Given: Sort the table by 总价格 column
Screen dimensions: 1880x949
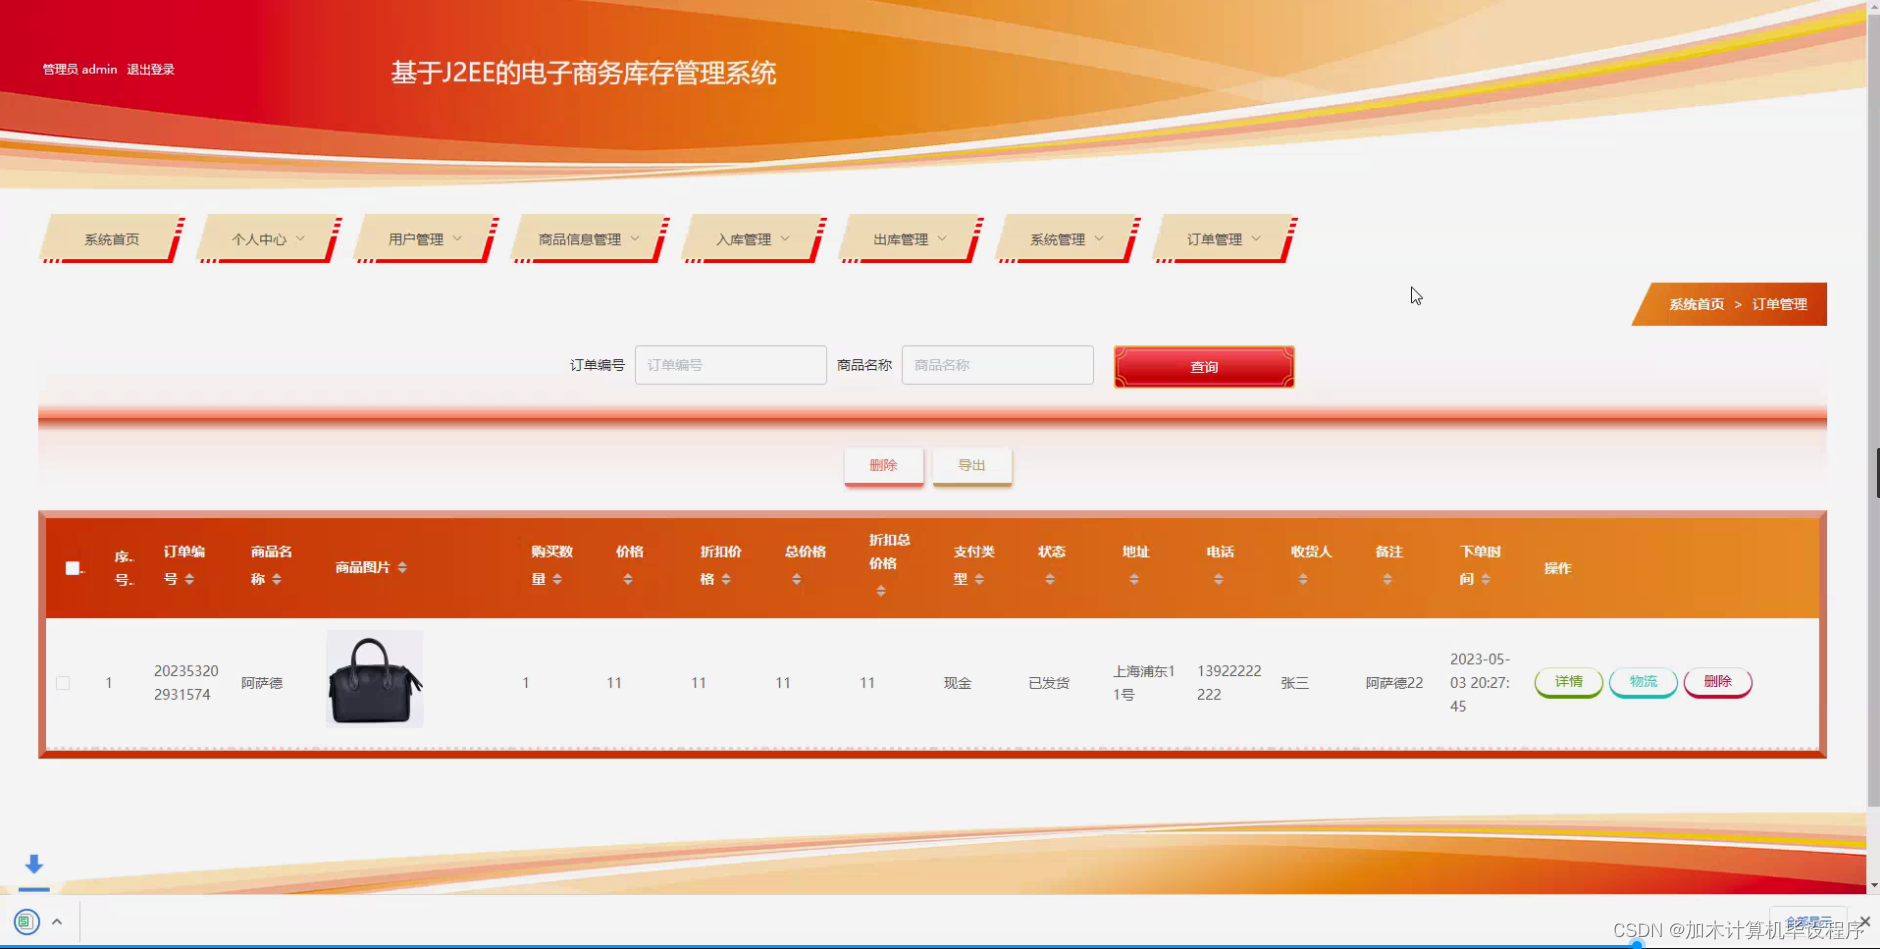Looking at the screenshot, I should [x=796, y=578].
